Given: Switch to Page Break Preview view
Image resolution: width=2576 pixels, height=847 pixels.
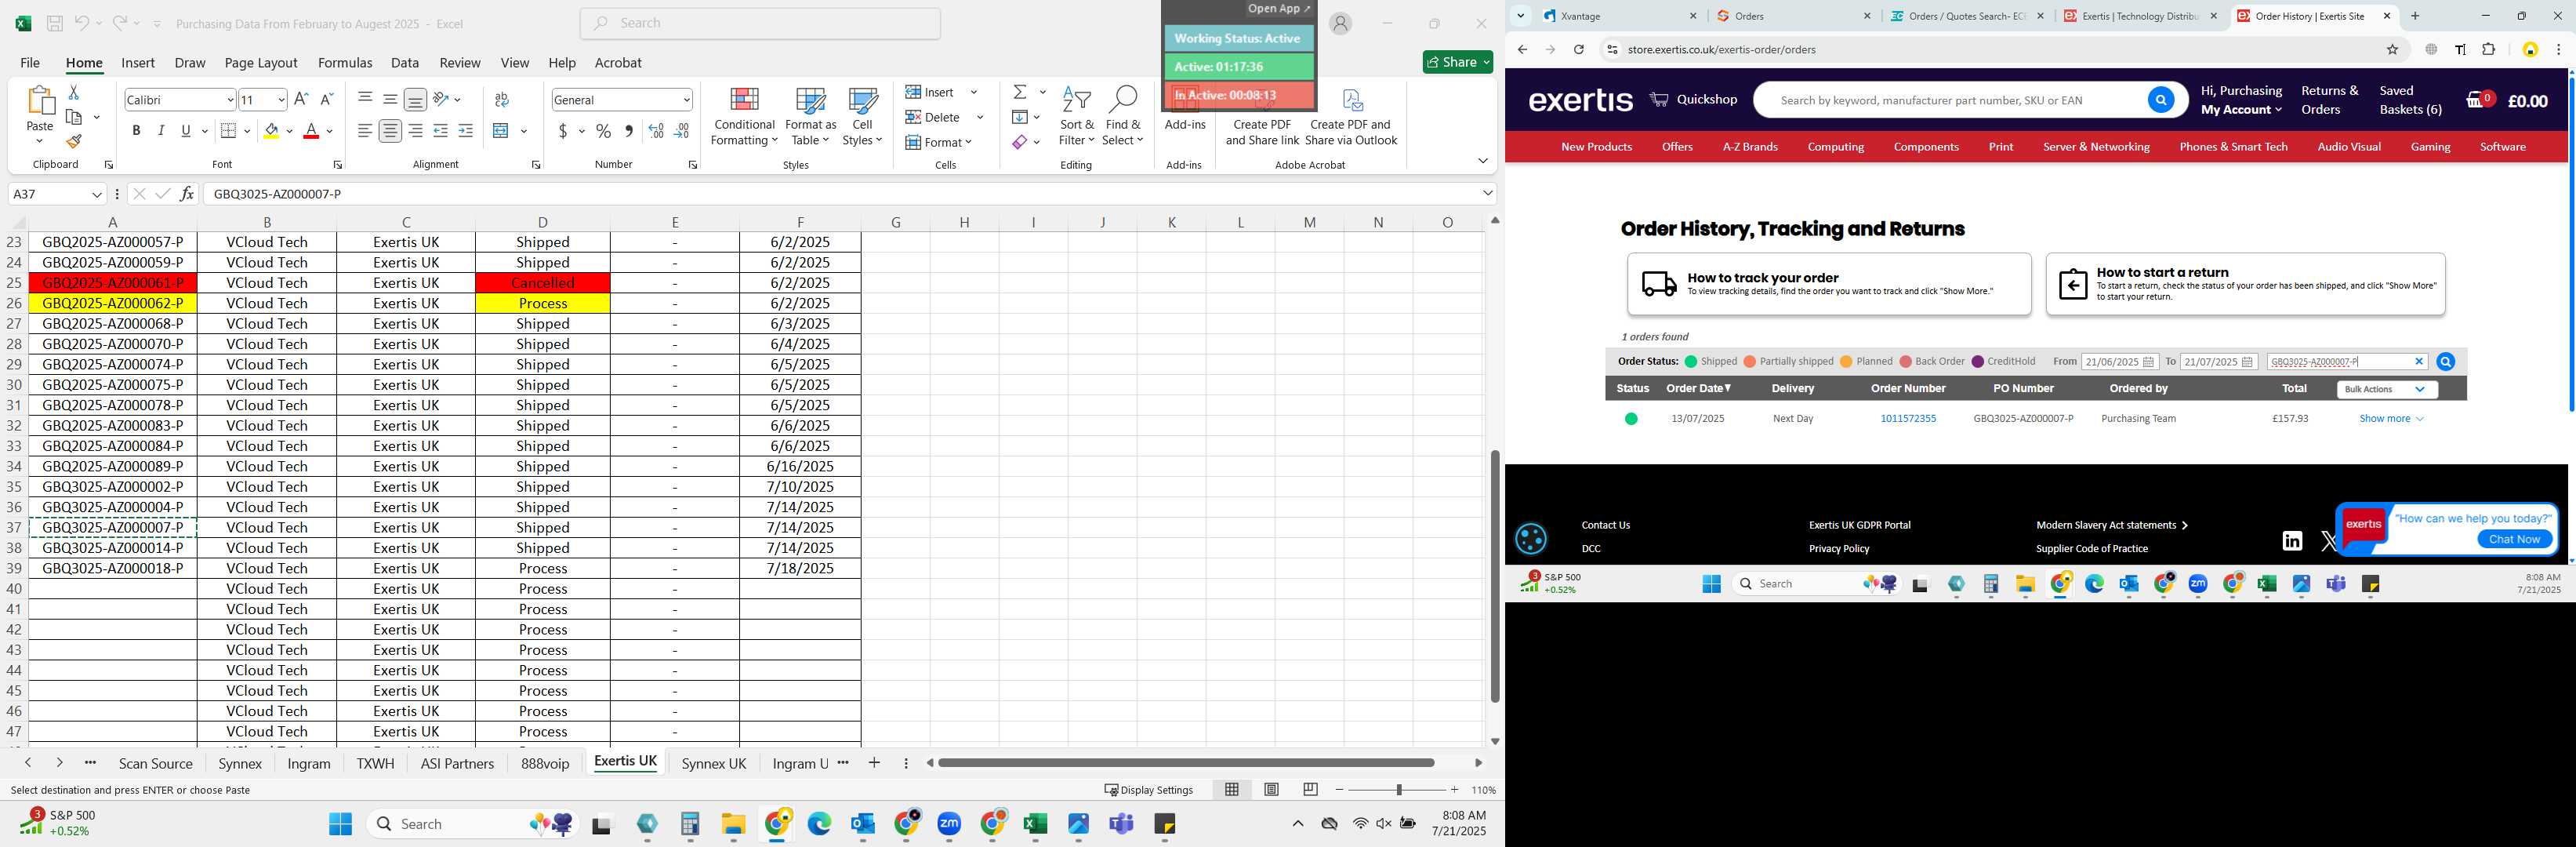Looking at the screenshot, I should coord(1310,790).
